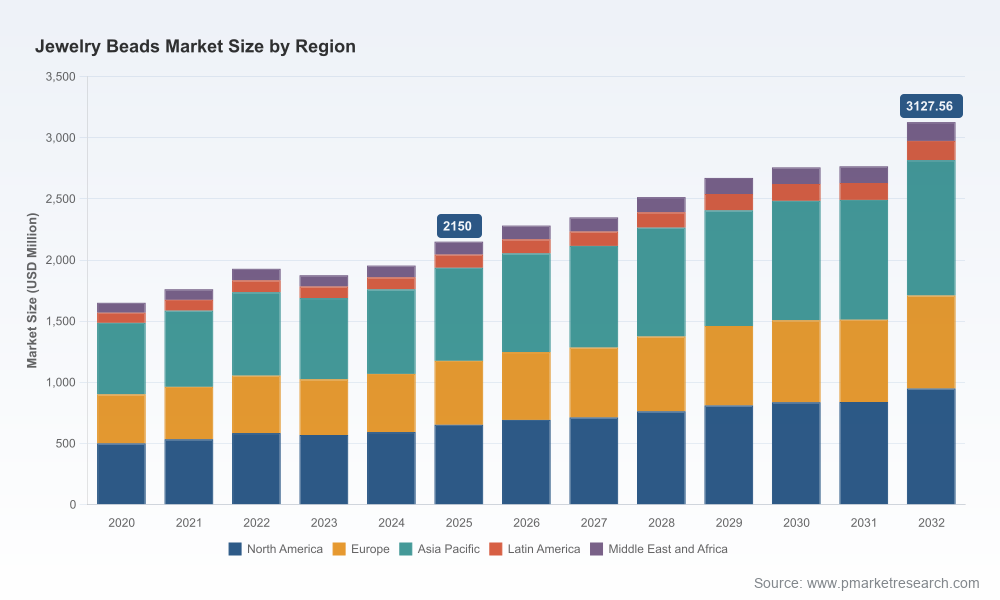This screenshot has height=600, width=1000.
Task: Click the 2020 x-axis label
Action: point(121,523)
